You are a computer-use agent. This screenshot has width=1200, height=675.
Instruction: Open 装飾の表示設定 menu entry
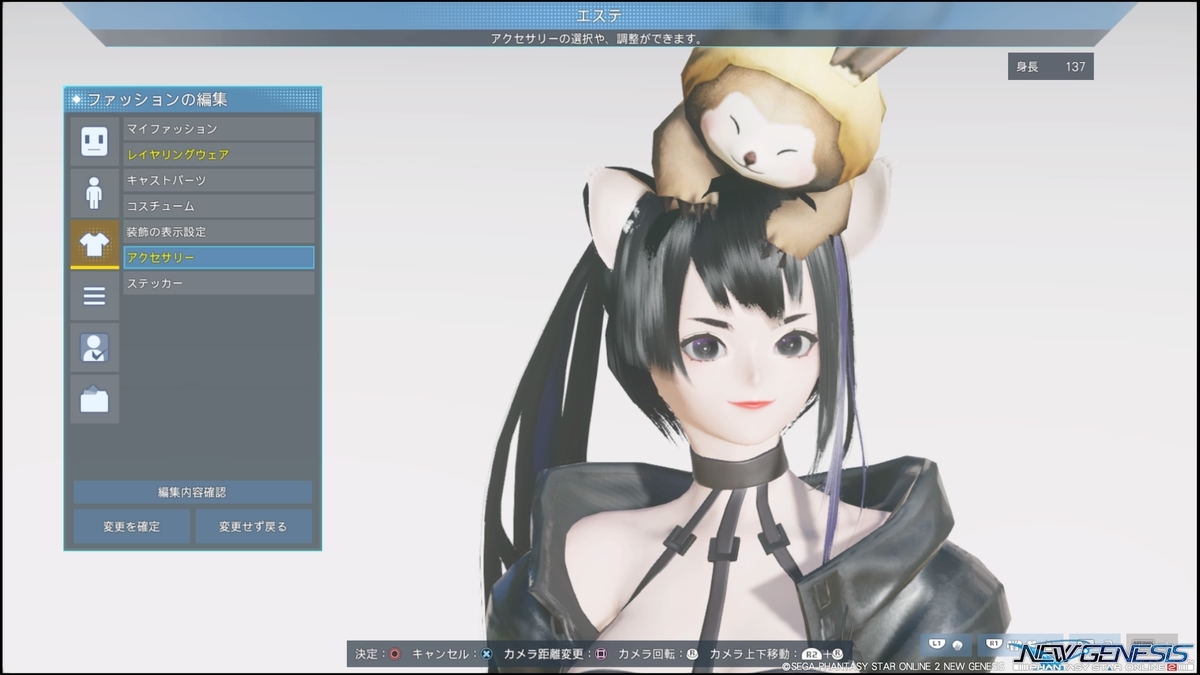tap(218, 232)
